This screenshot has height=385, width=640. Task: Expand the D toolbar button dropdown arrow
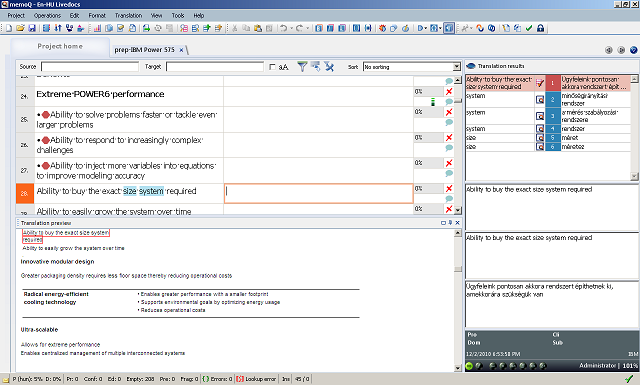point(426,28)
